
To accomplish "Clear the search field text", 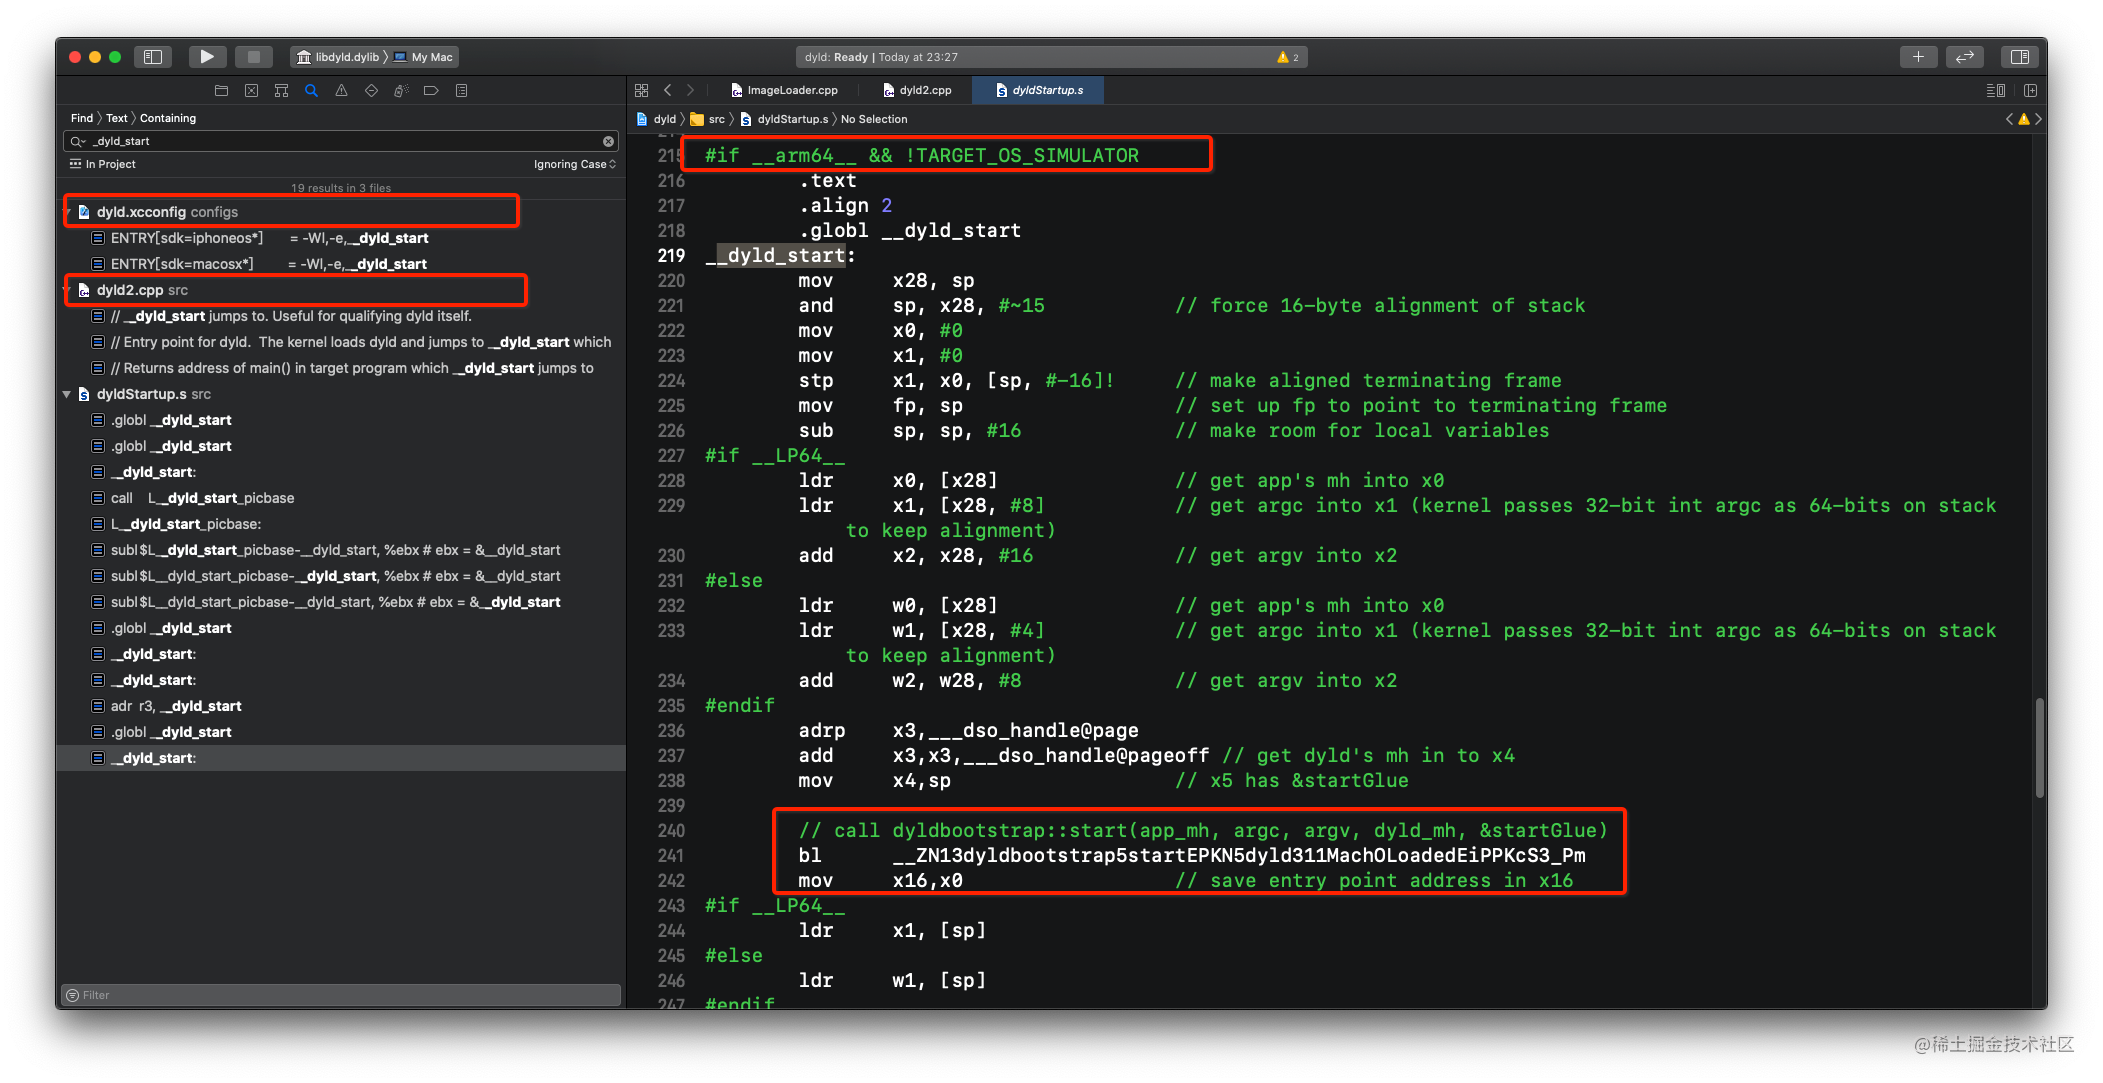I will (x=608, y=141).
